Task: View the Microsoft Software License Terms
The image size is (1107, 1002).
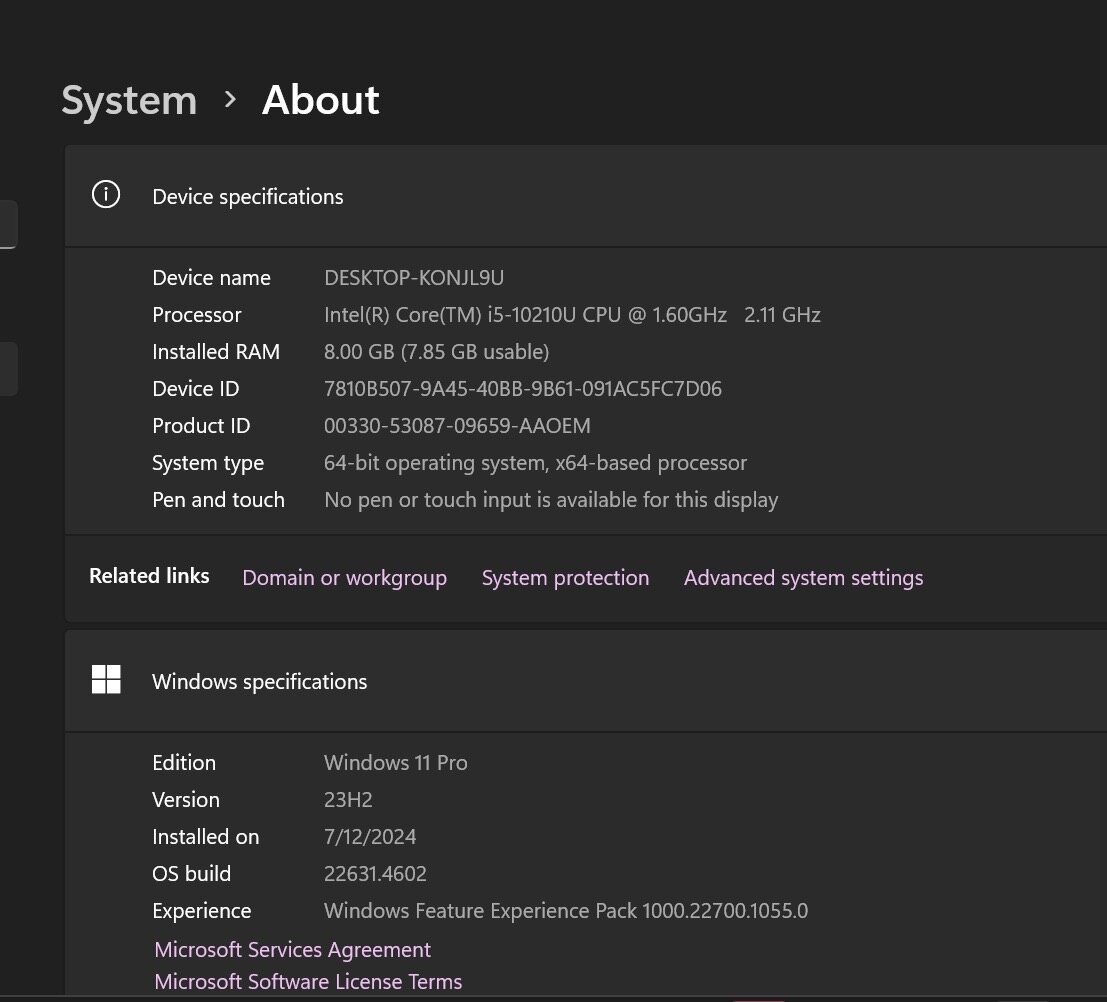Action: coord(307,981)
